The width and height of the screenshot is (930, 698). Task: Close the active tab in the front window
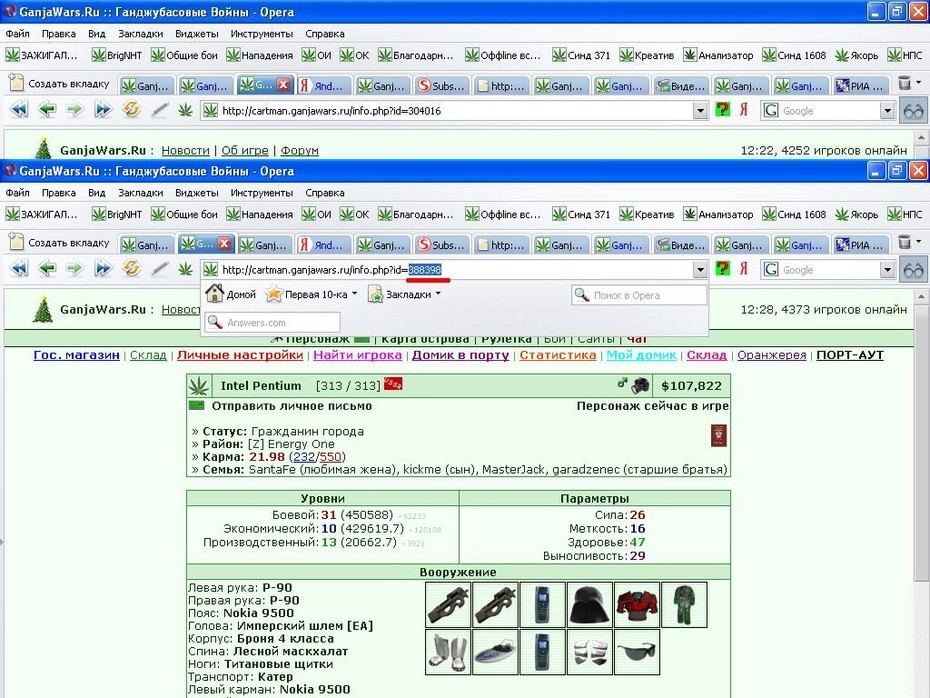click(x=225, y=244)
